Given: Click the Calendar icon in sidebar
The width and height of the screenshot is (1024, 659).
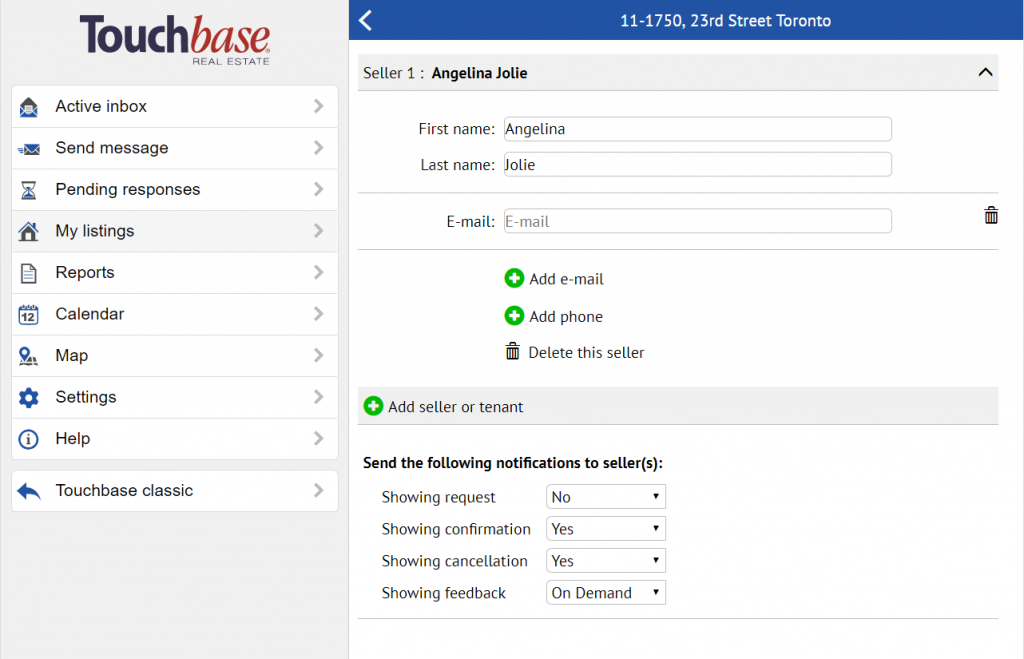Looking at the screenshot, I should tap(29, 314).
